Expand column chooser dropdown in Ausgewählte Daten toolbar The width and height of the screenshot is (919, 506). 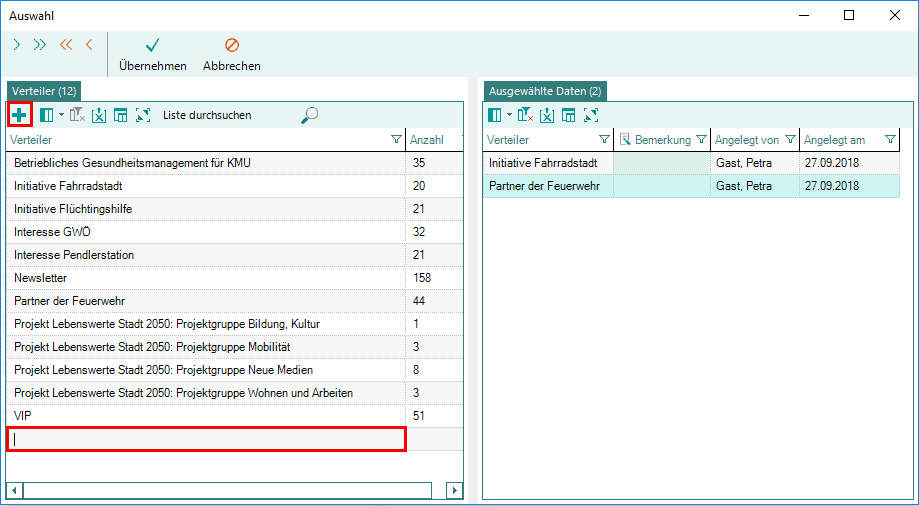(509, 115)
